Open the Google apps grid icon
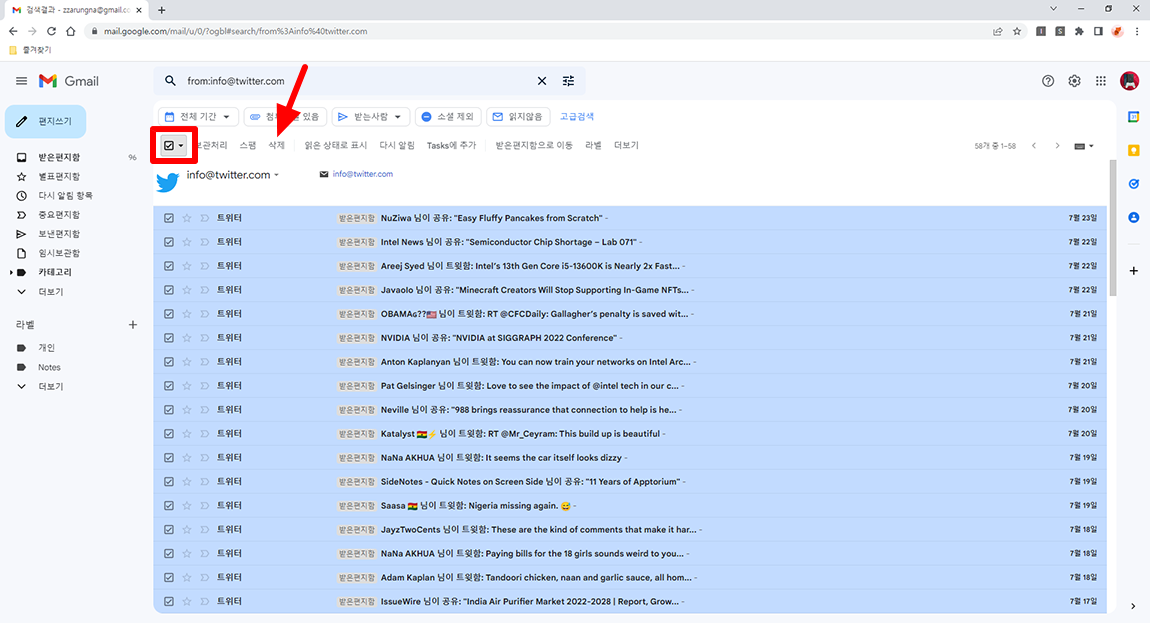 pyautogui.click(x=1101, y=81)
